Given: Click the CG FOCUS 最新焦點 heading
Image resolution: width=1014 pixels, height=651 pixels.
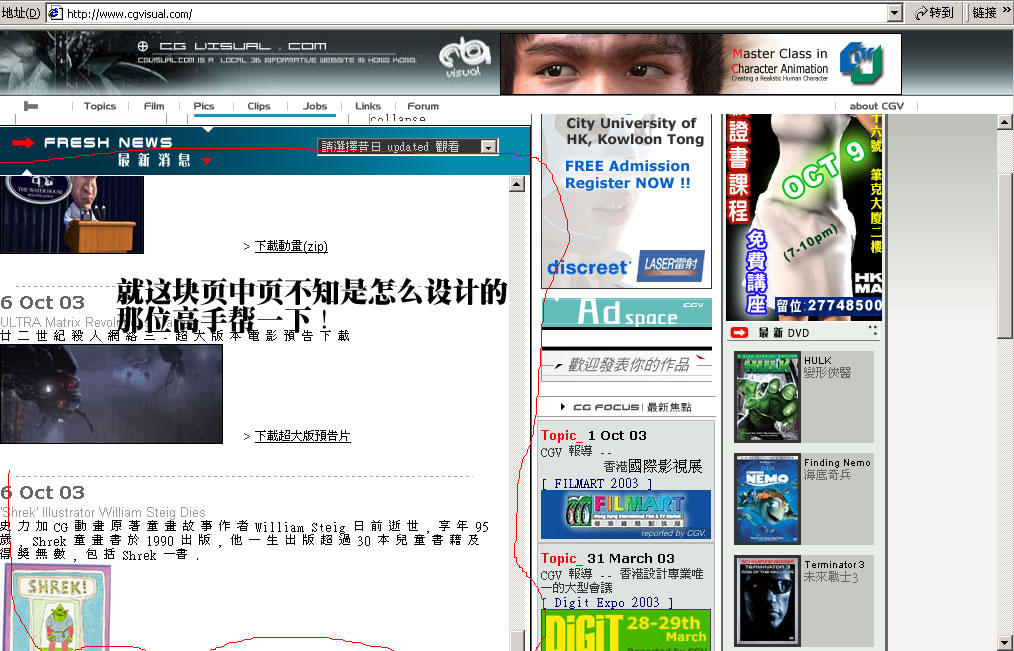Looking at the screenshot, I should (632, 407).
